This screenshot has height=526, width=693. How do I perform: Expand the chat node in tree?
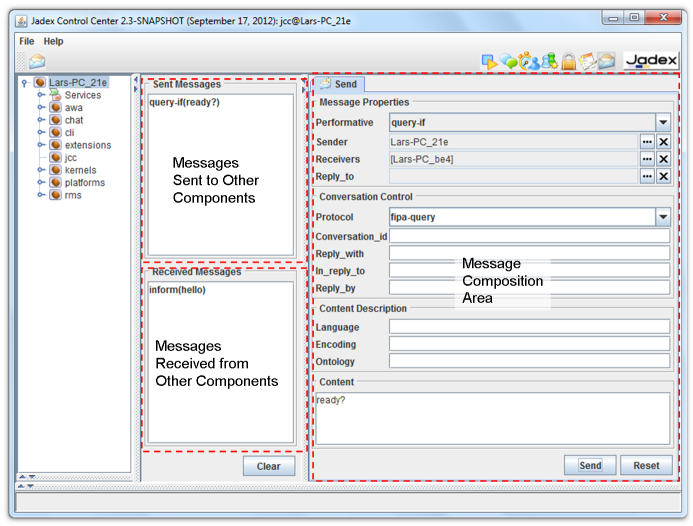pos(41,120)
